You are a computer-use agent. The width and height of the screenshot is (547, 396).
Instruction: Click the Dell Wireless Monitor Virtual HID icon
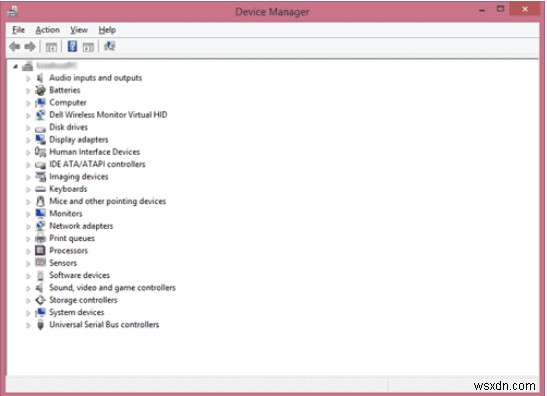point(40,115)
